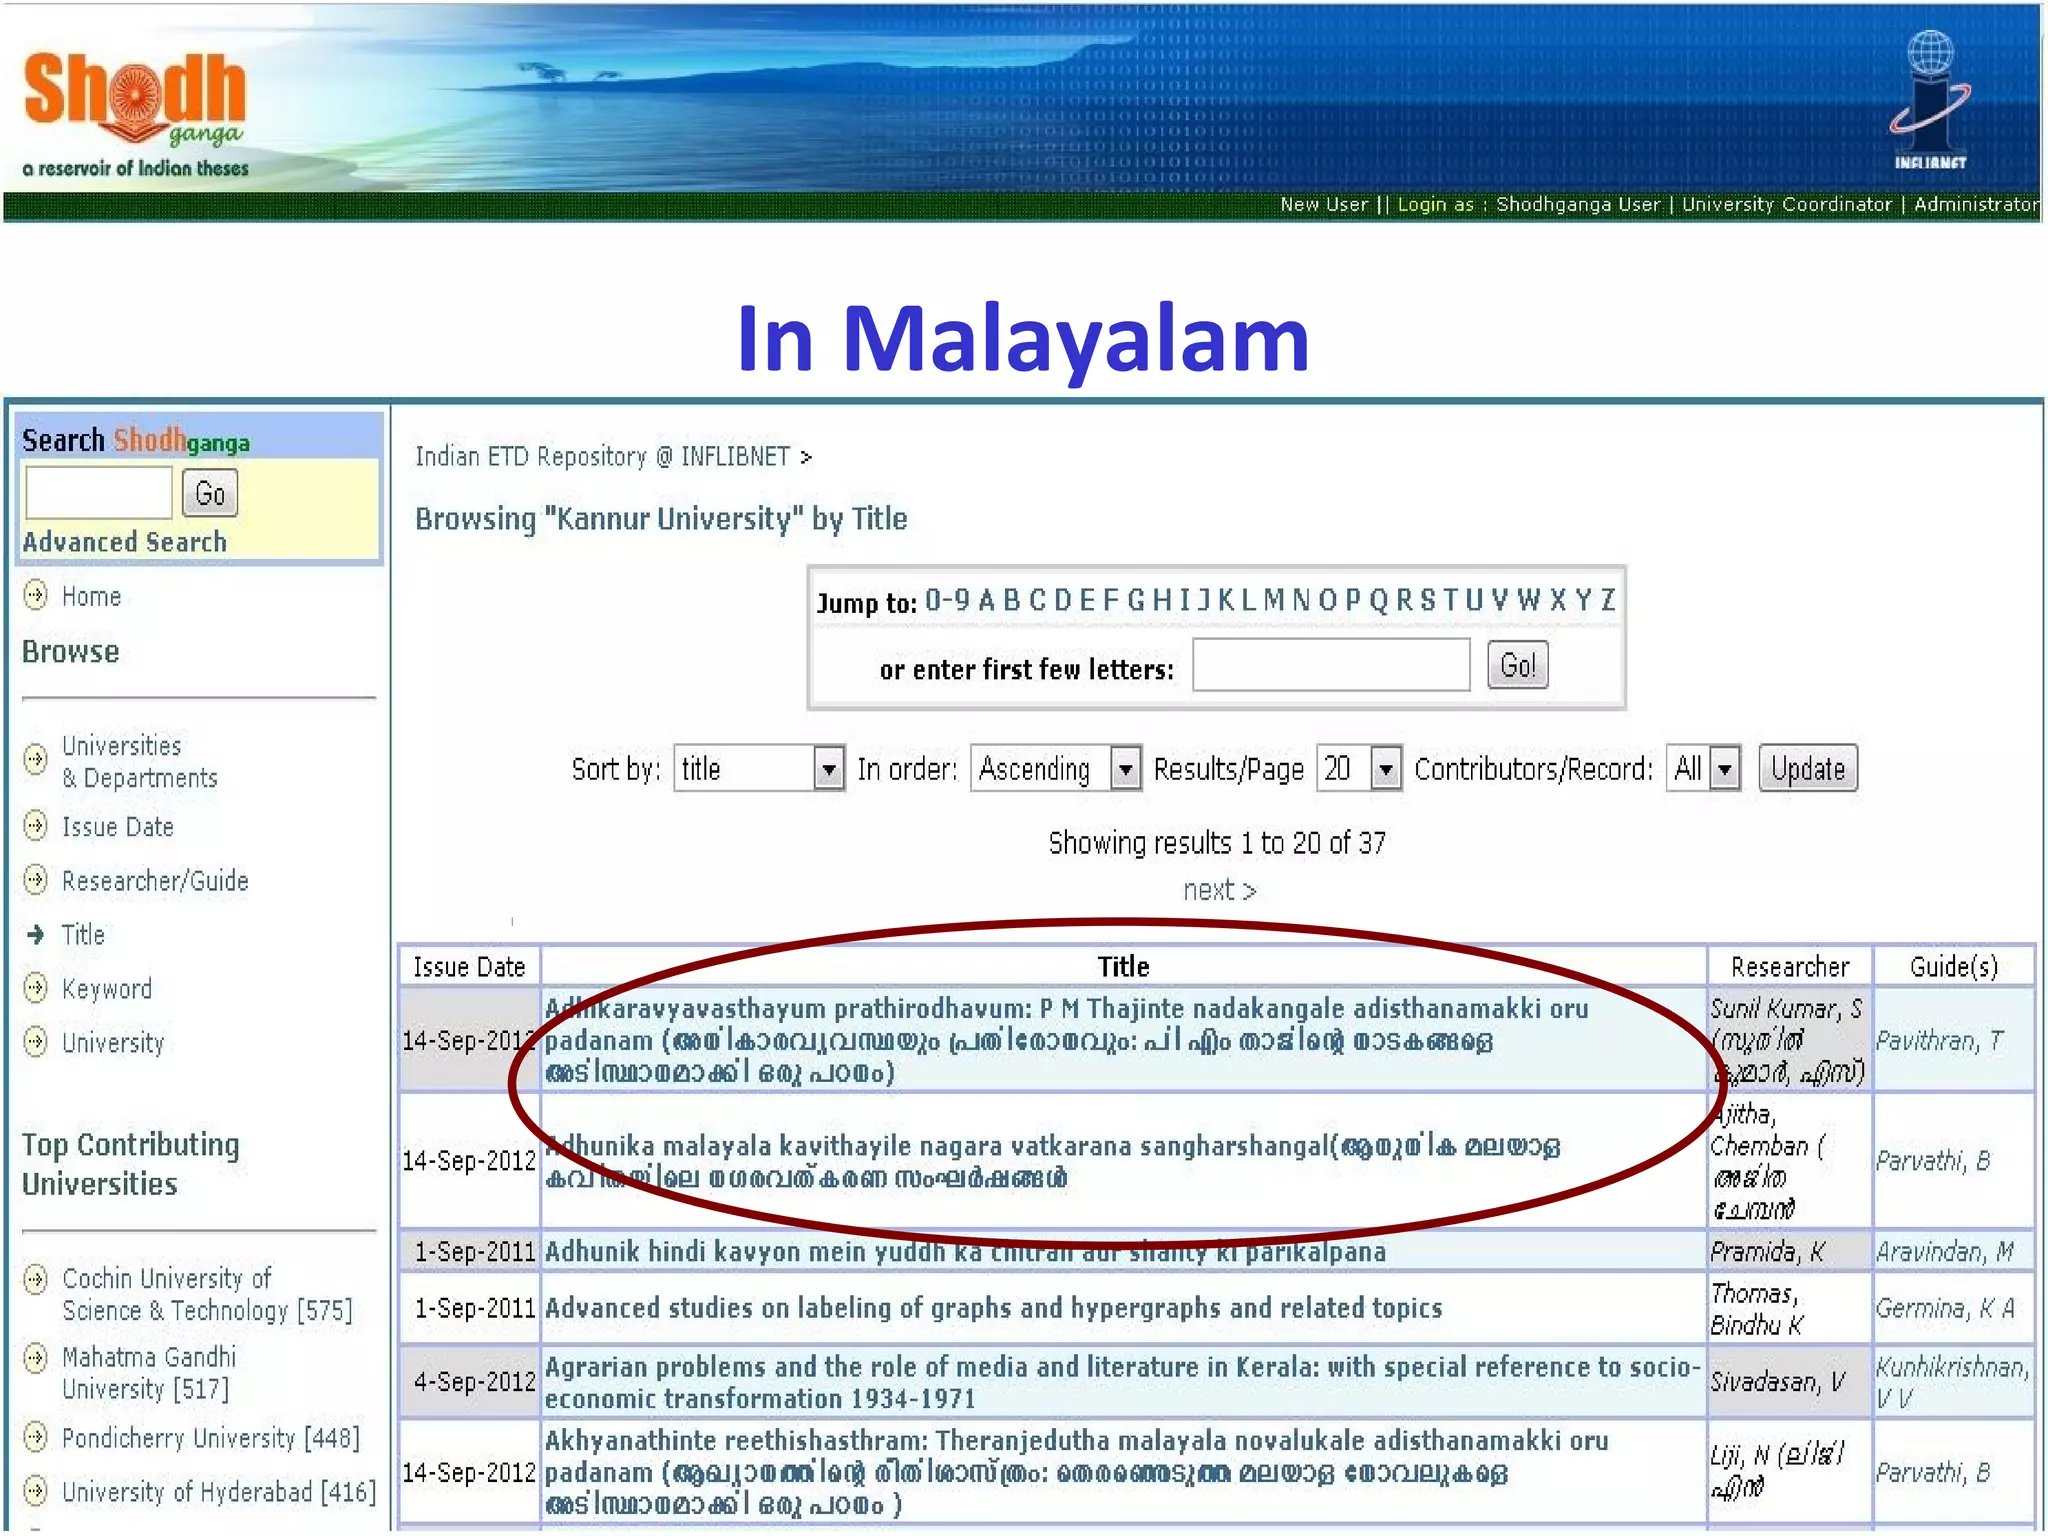
Task: Open the Advanced Search link
Action: pos(124,542)
